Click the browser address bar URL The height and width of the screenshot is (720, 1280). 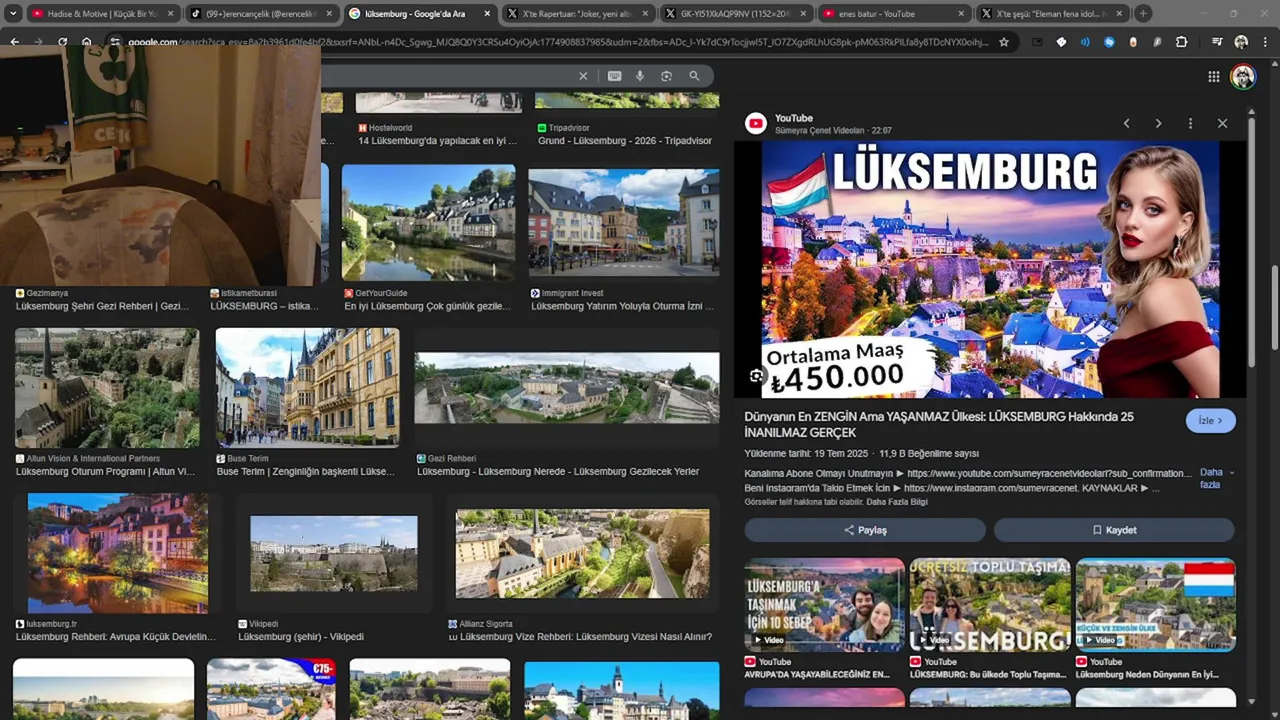558,42
